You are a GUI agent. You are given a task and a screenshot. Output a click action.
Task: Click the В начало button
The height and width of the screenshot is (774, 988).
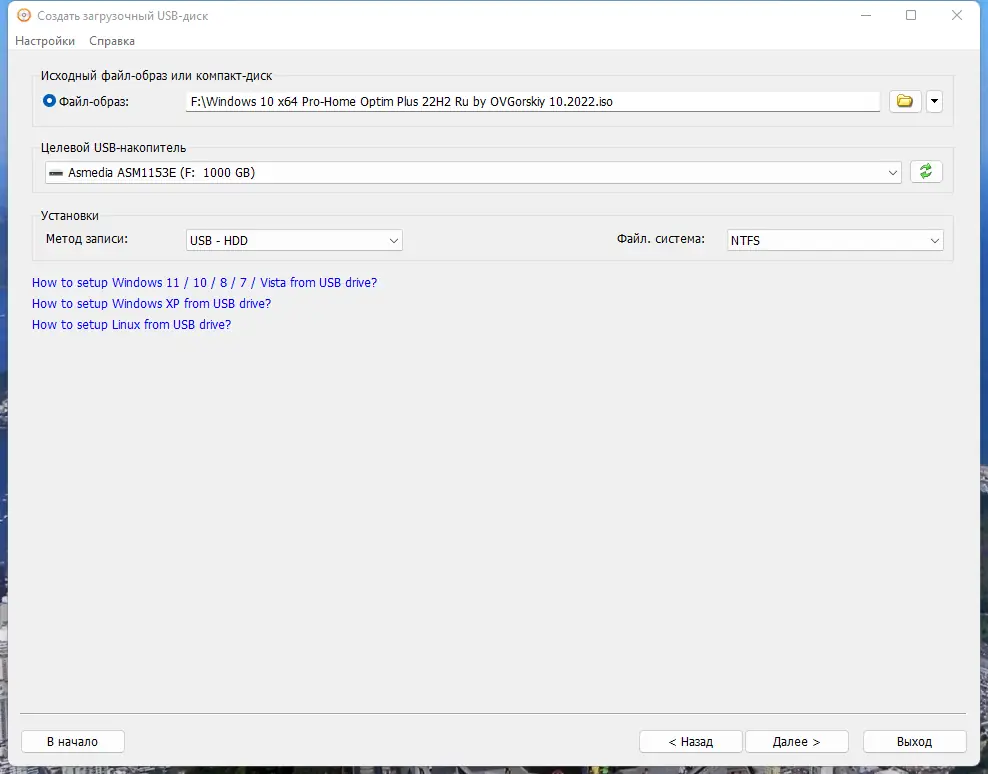click(x=72, y=742)
